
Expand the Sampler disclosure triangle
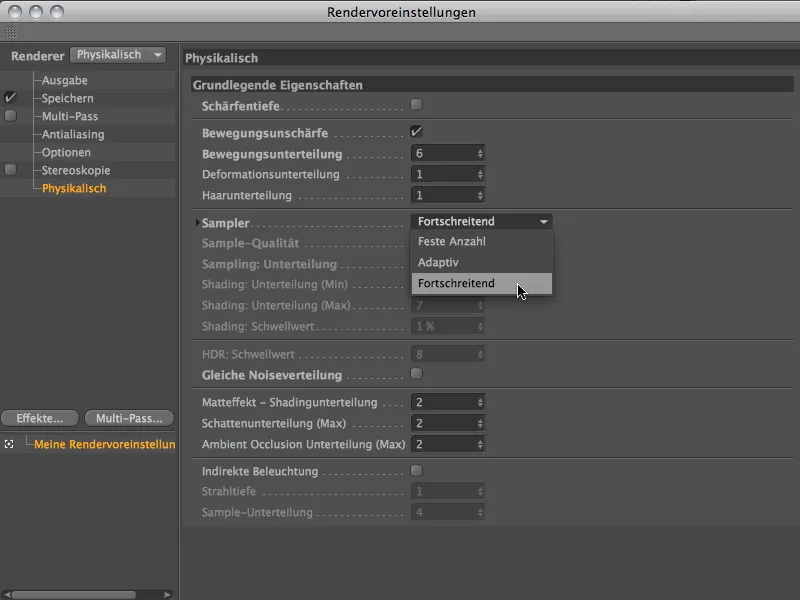[197, 222]
